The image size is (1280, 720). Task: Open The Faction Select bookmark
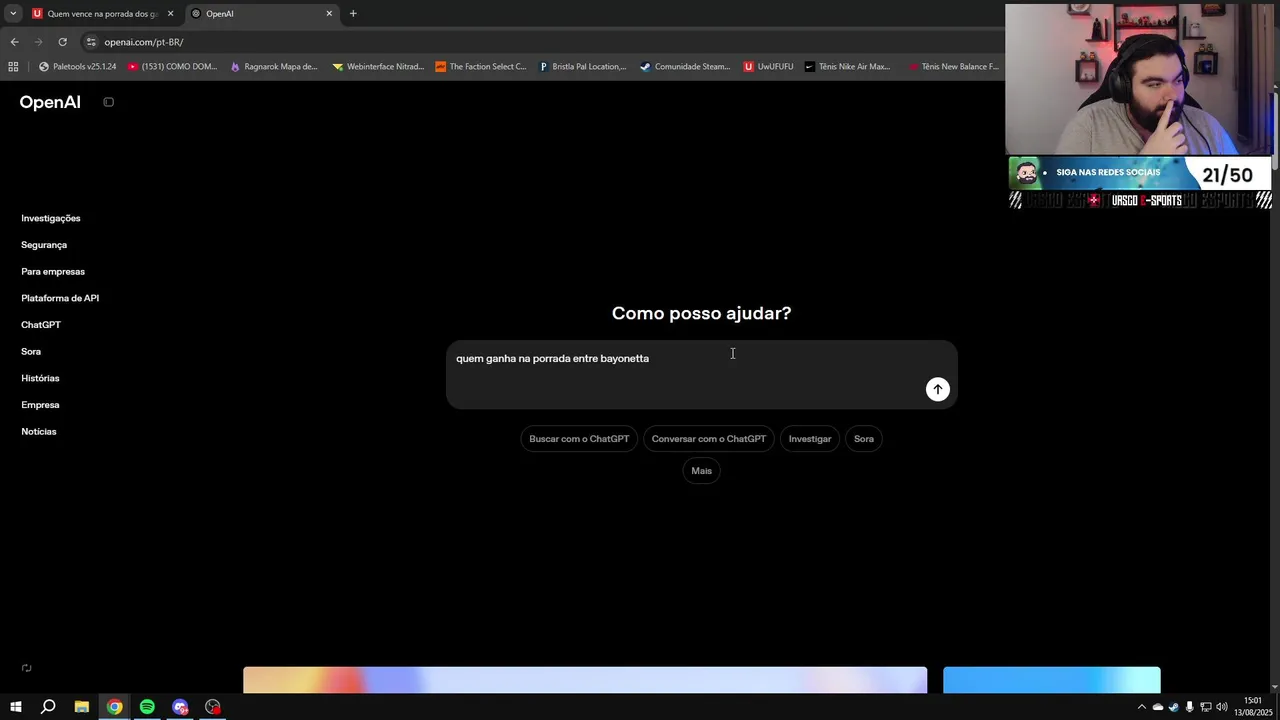tap(481, 67)
